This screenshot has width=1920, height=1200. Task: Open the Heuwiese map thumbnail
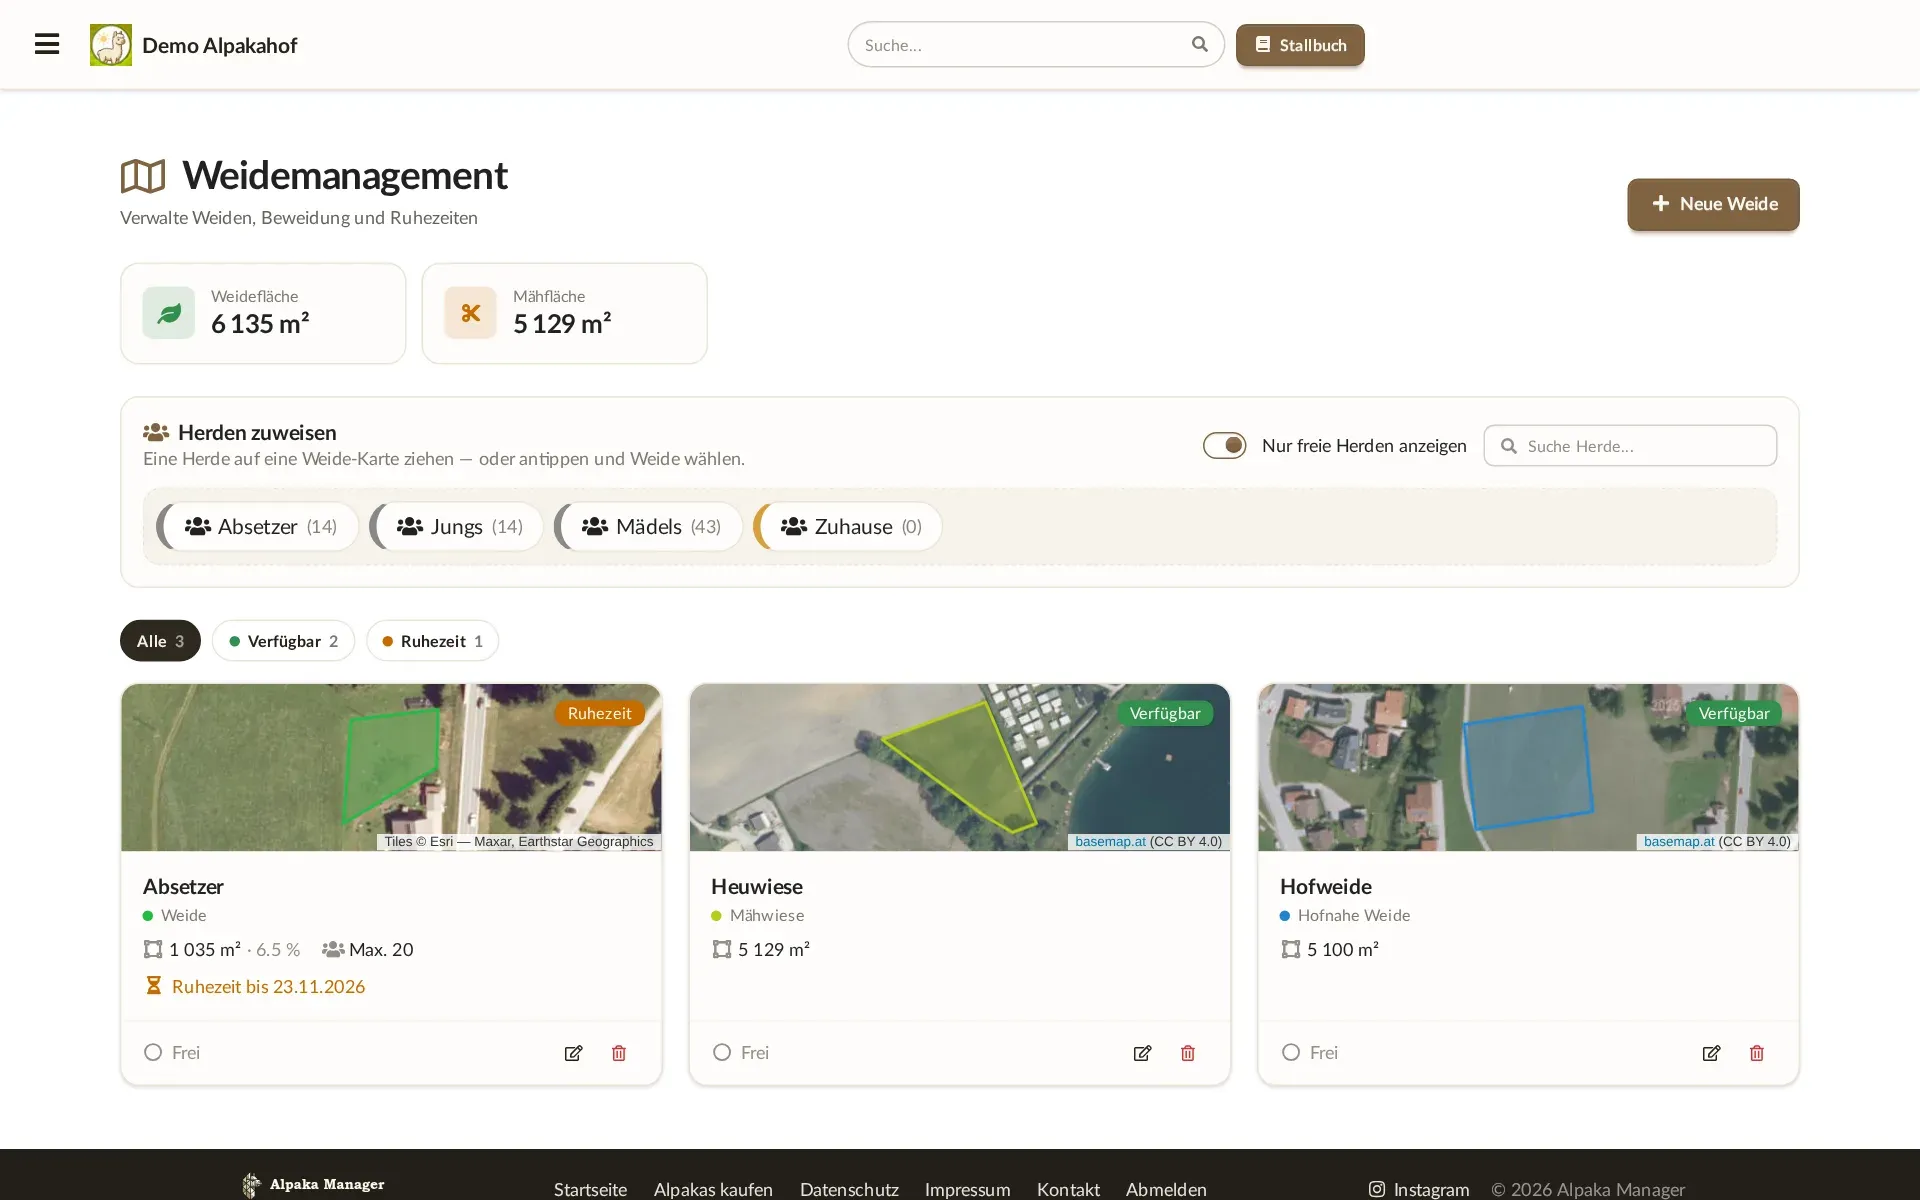960,767
